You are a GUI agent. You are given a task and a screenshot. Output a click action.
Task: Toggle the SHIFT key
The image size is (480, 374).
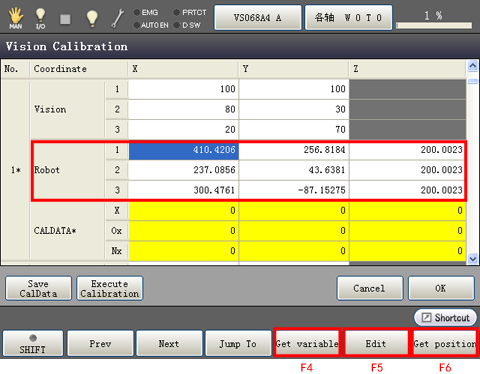[x=33, y=343]
